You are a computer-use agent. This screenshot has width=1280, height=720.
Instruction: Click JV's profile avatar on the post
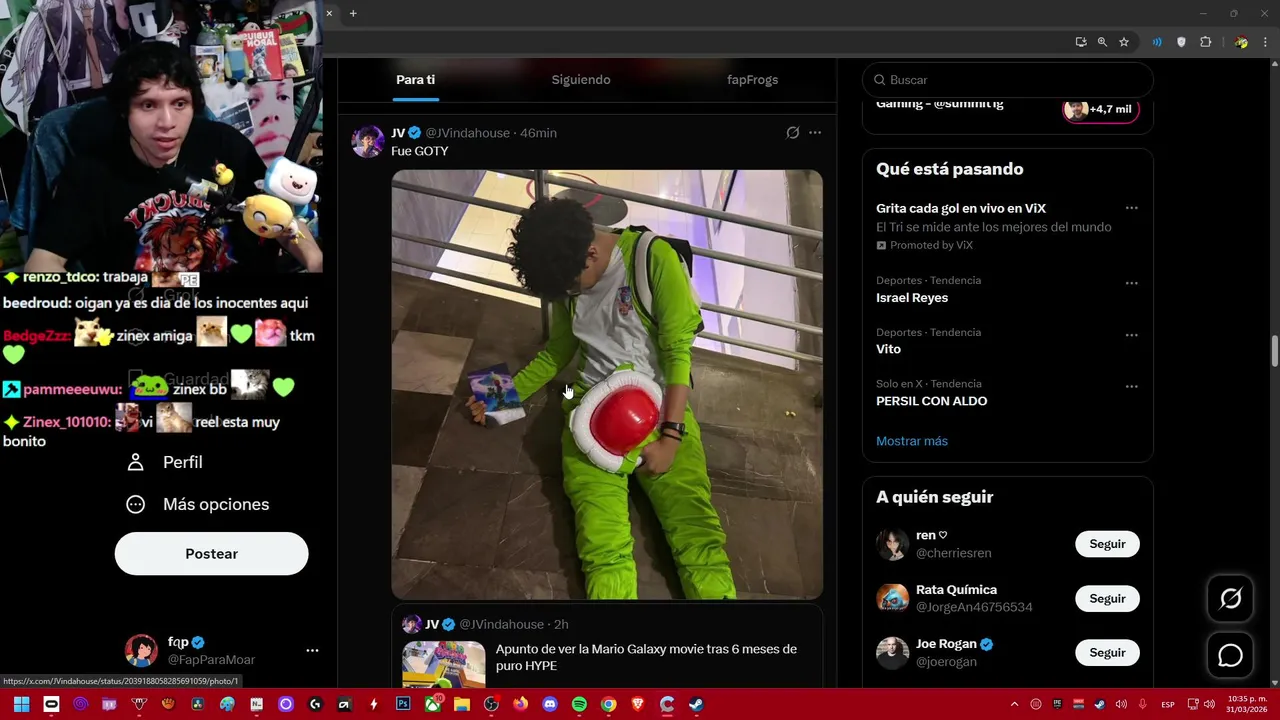pos(368,142)
